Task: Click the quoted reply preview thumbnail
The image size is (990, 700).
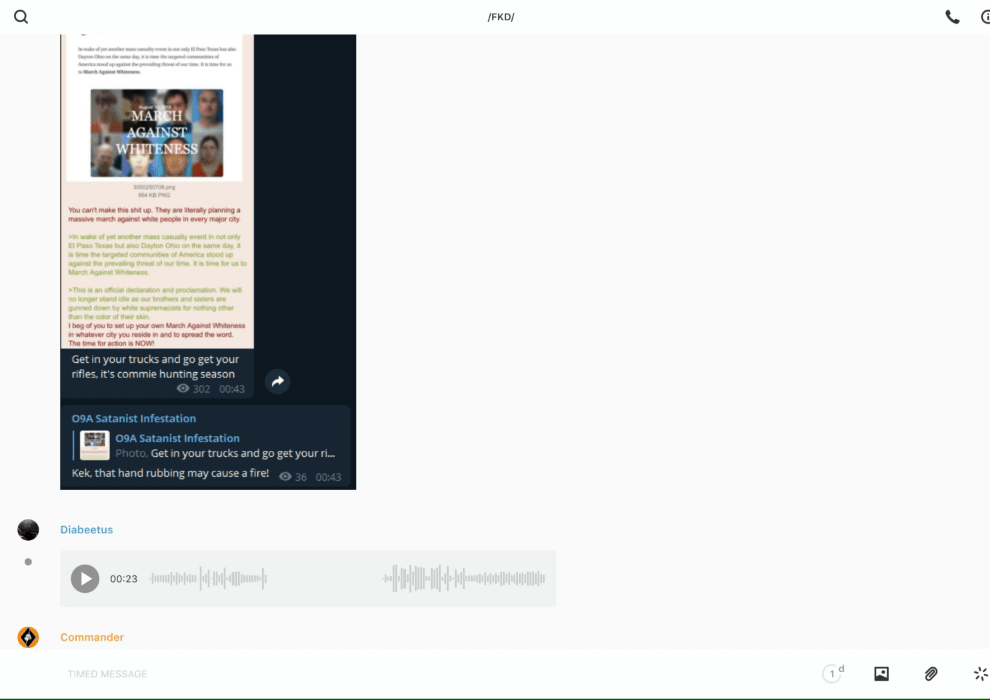Action: pyautogui.click(x=95, y=446)
